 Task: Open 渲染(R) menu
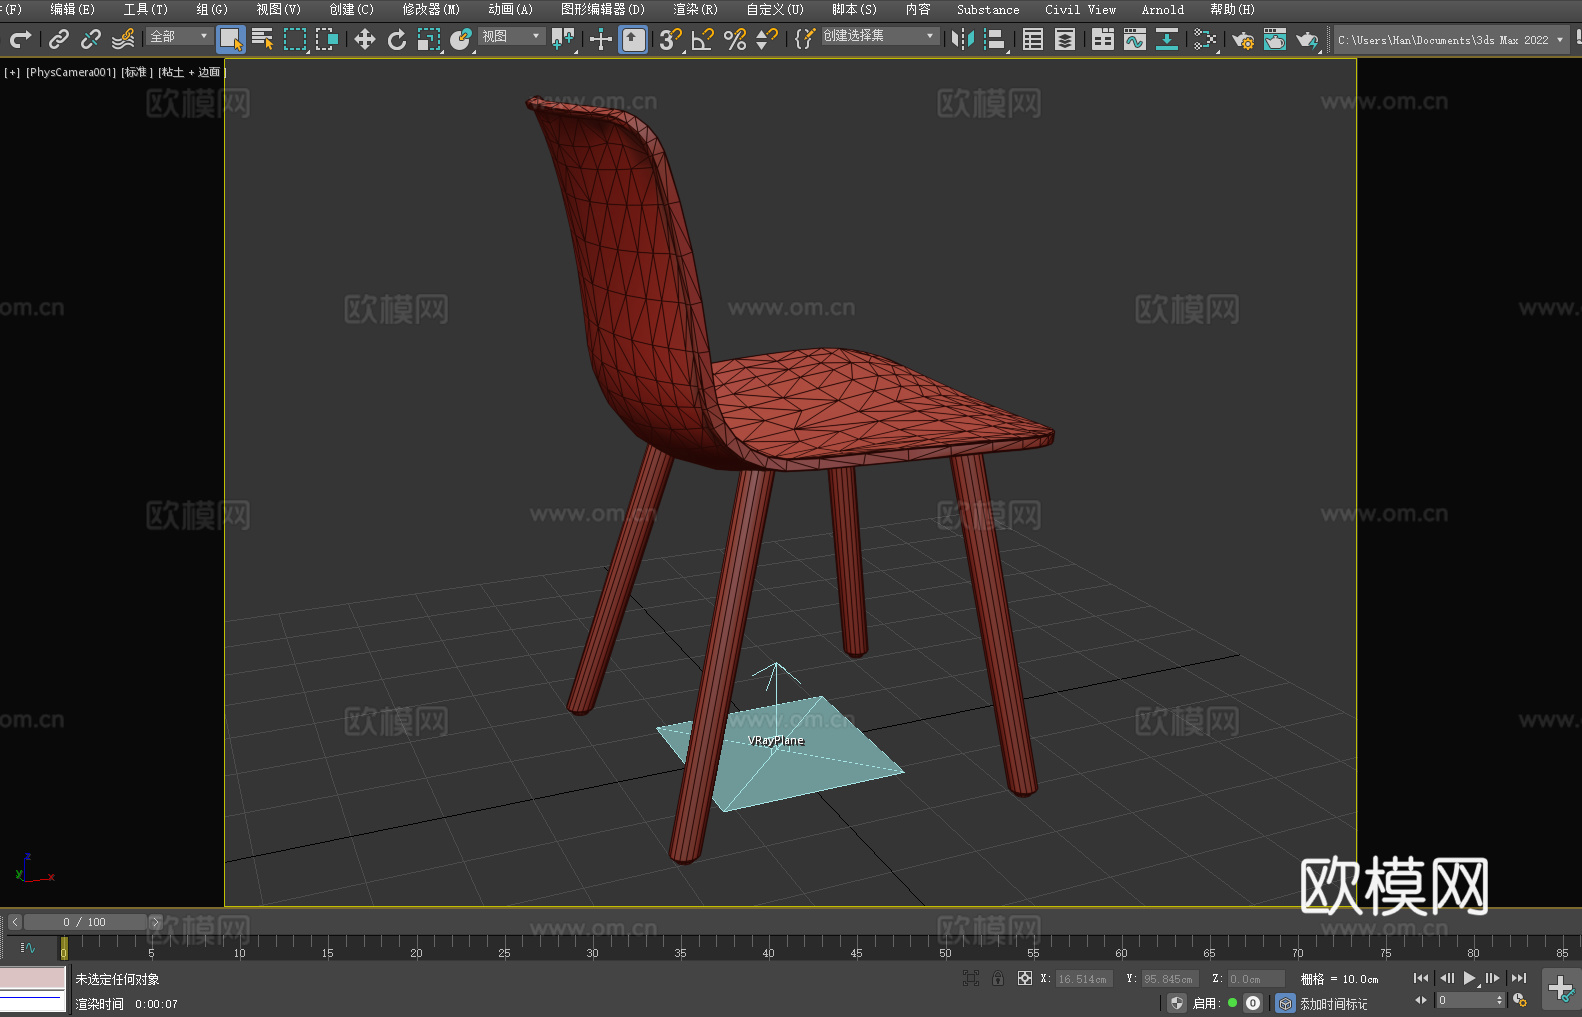click(695, 9)
